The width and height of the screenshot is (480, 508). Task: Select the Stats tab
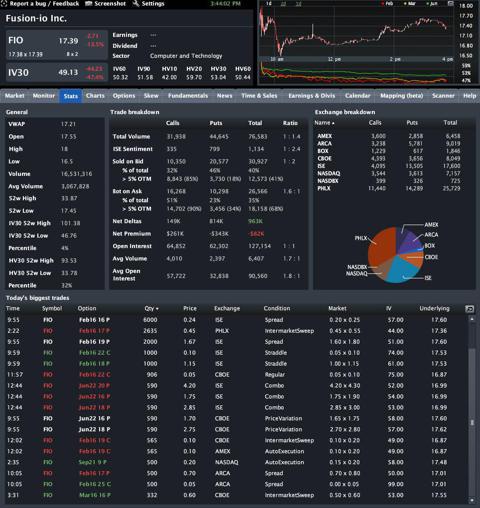pyautogui.click(x=71, y=96)
